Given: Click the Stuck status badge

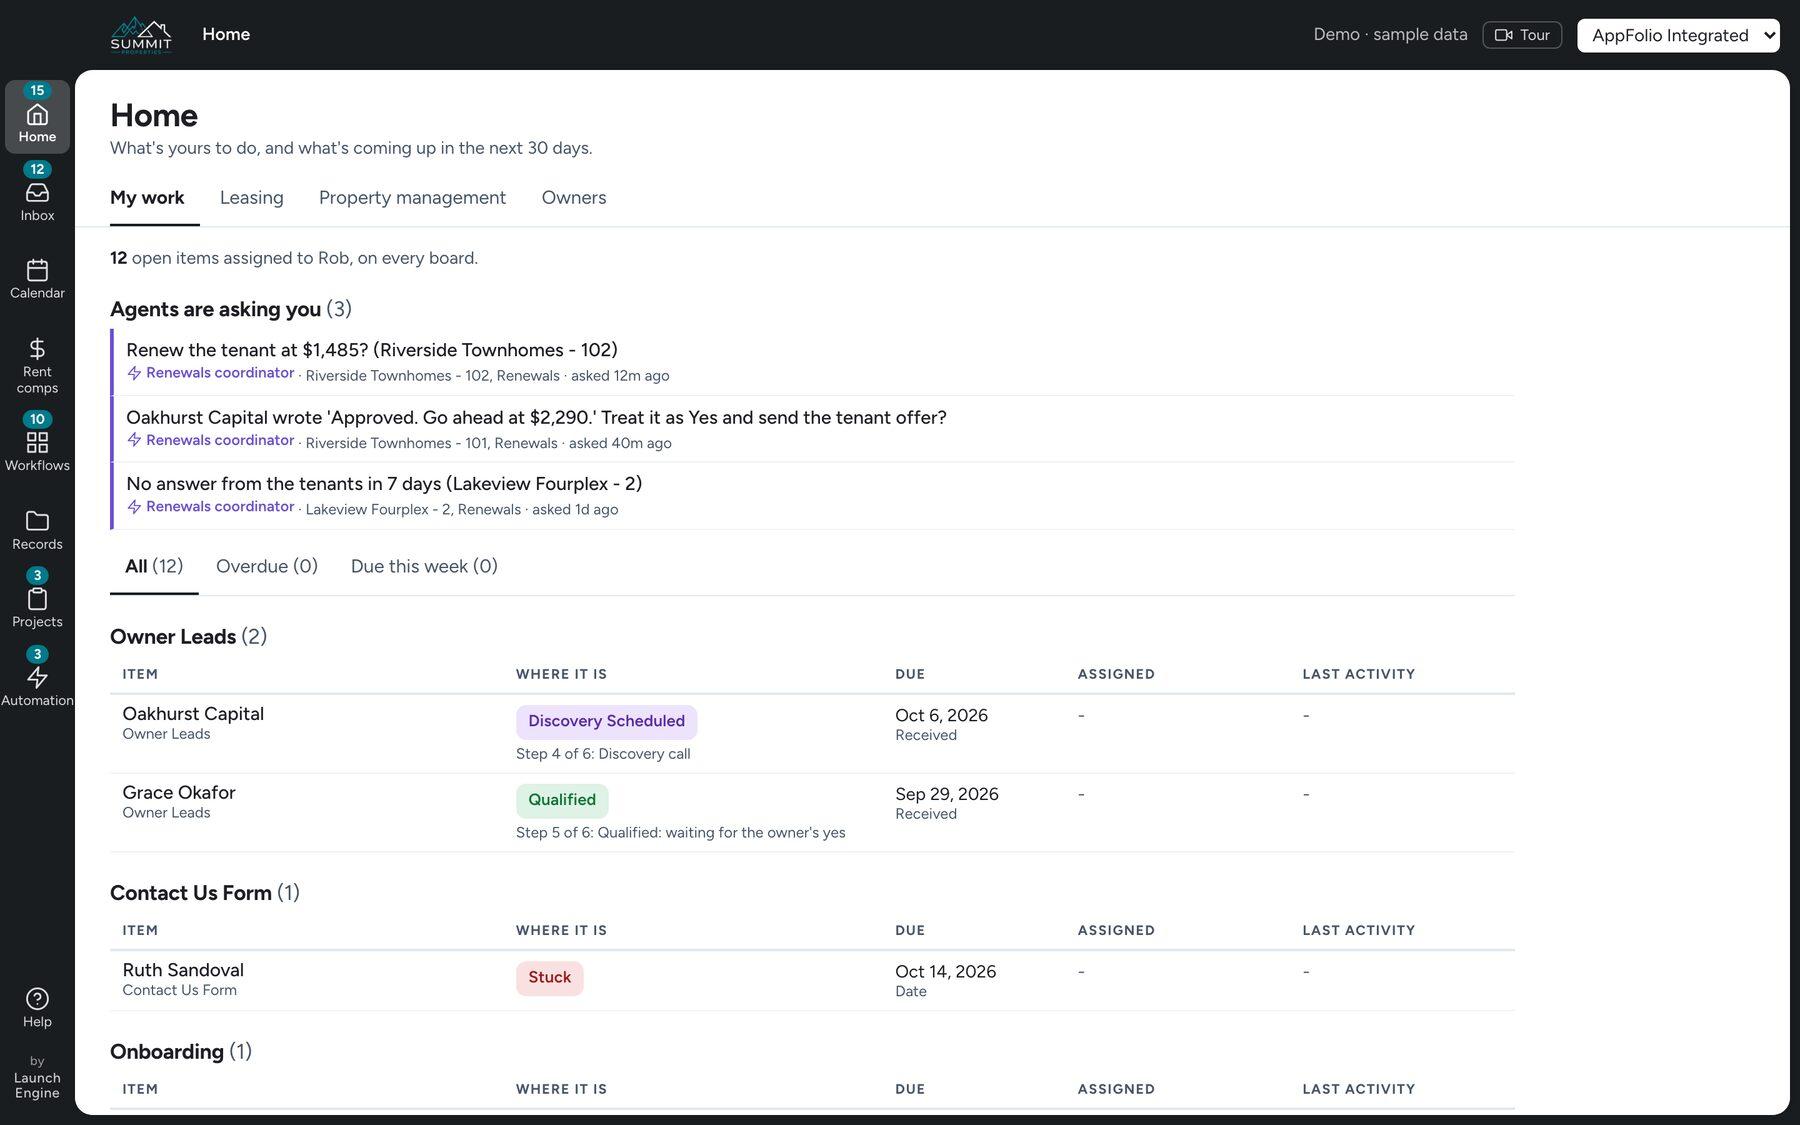Looking at the screenshot, I should pyautogui.click(x=549, y=978).
